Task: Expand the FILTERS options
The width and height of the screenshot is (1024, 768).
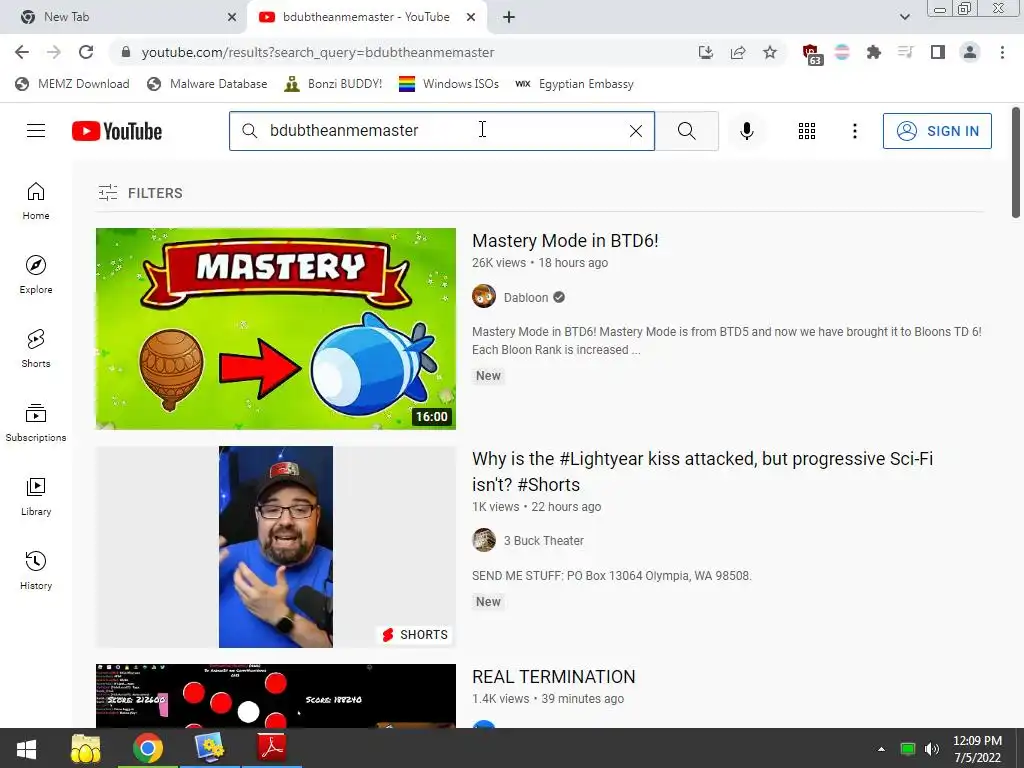Action: (x=140, y=193)
